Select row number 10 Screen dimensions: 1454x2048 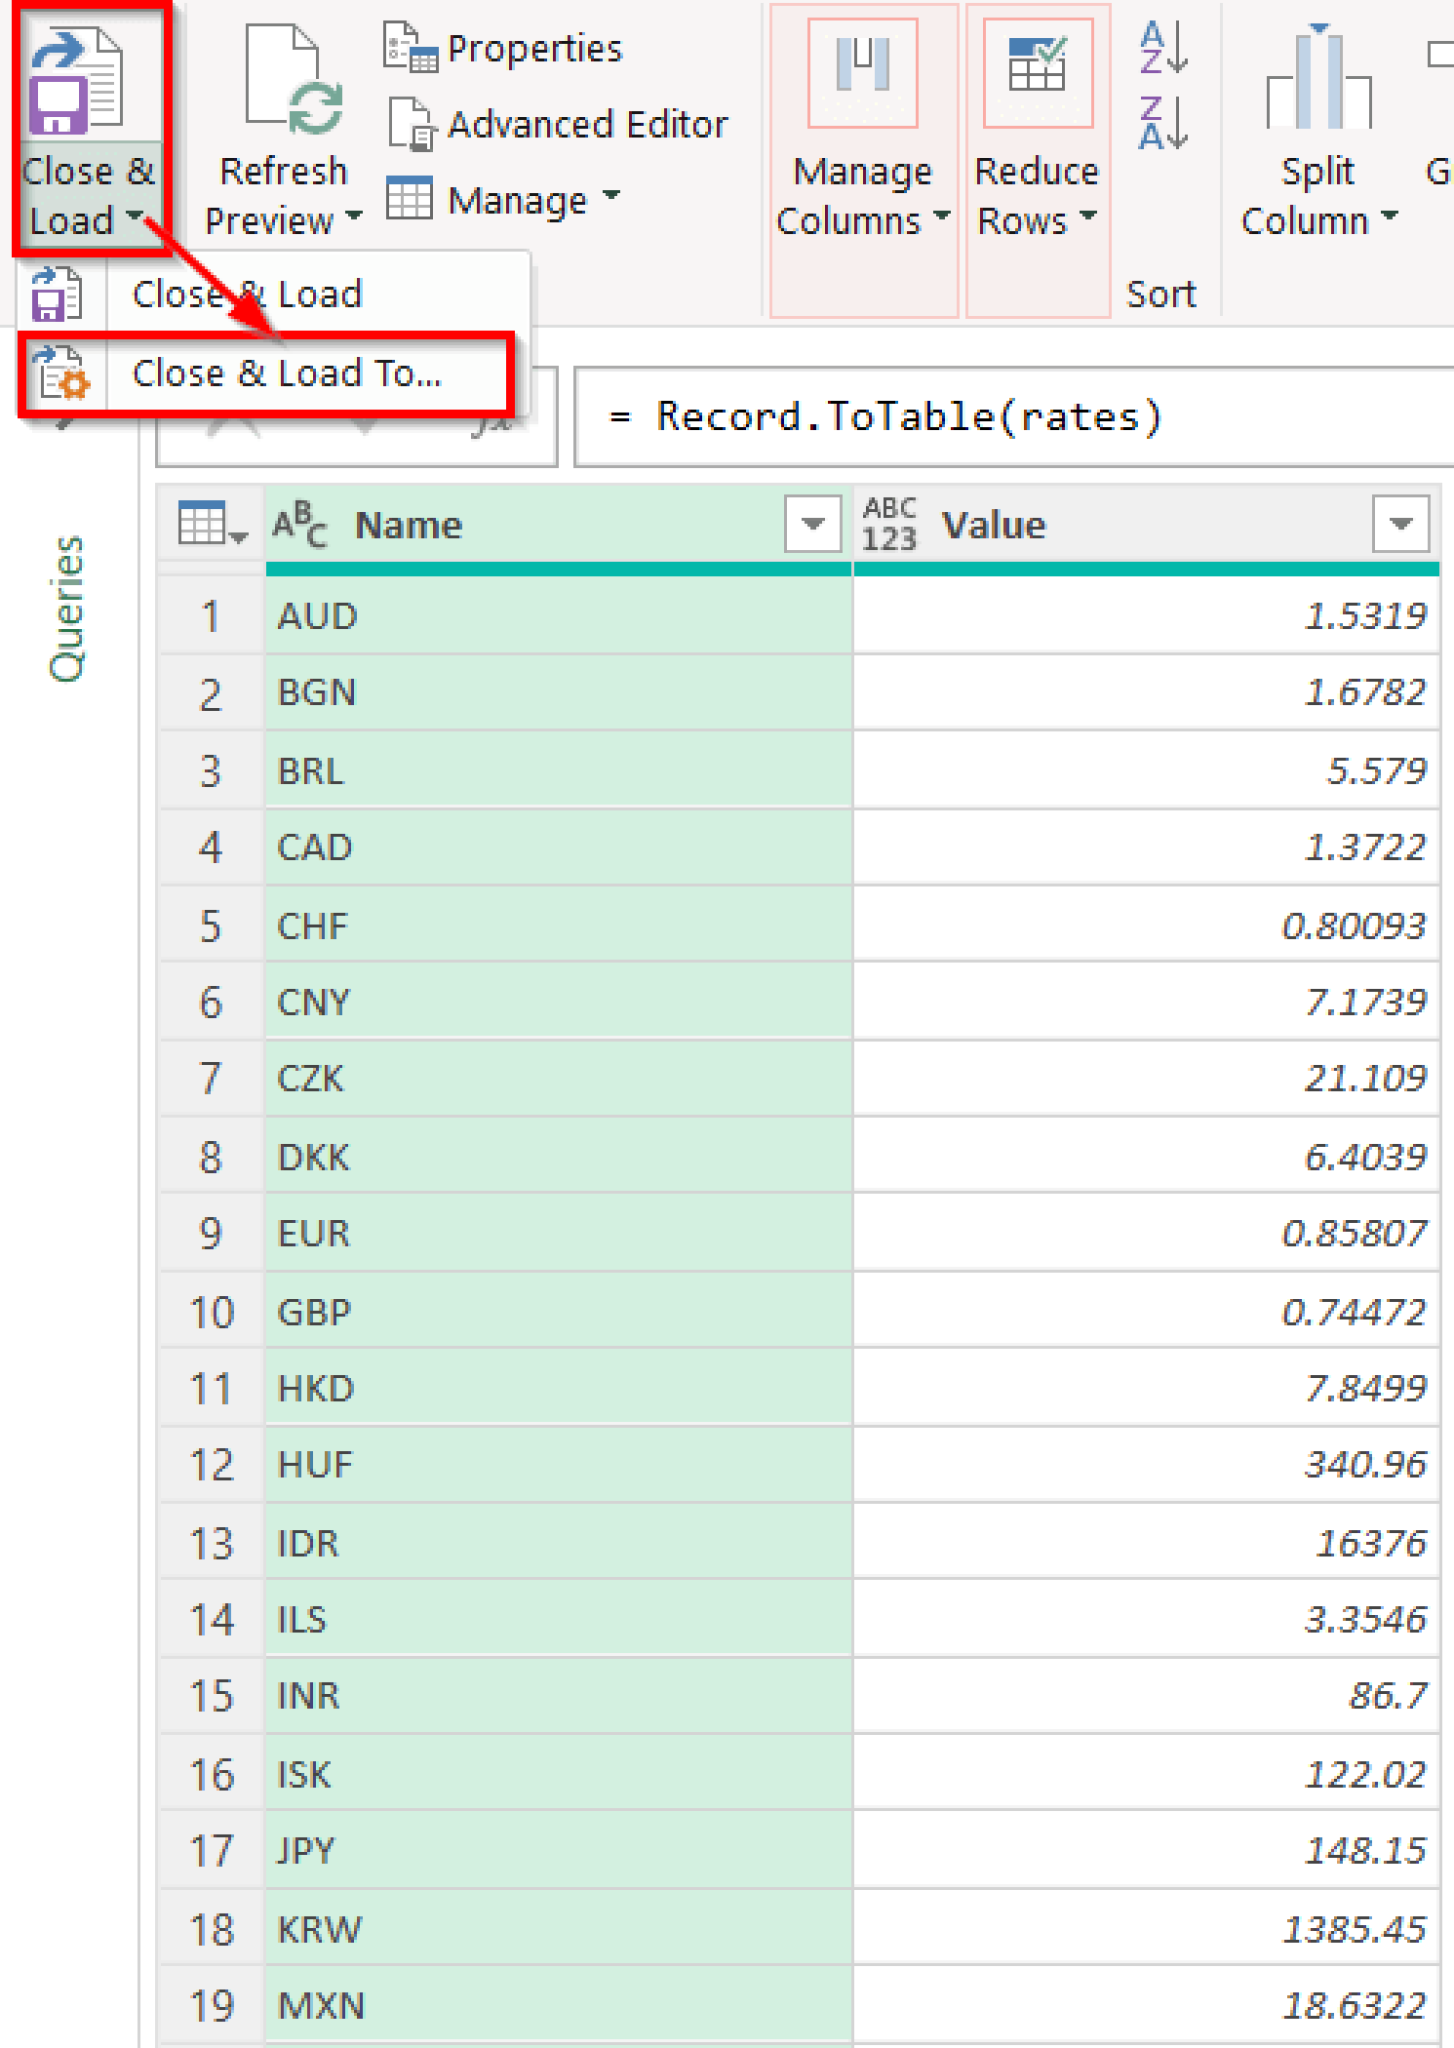(x=212, y=1312)
